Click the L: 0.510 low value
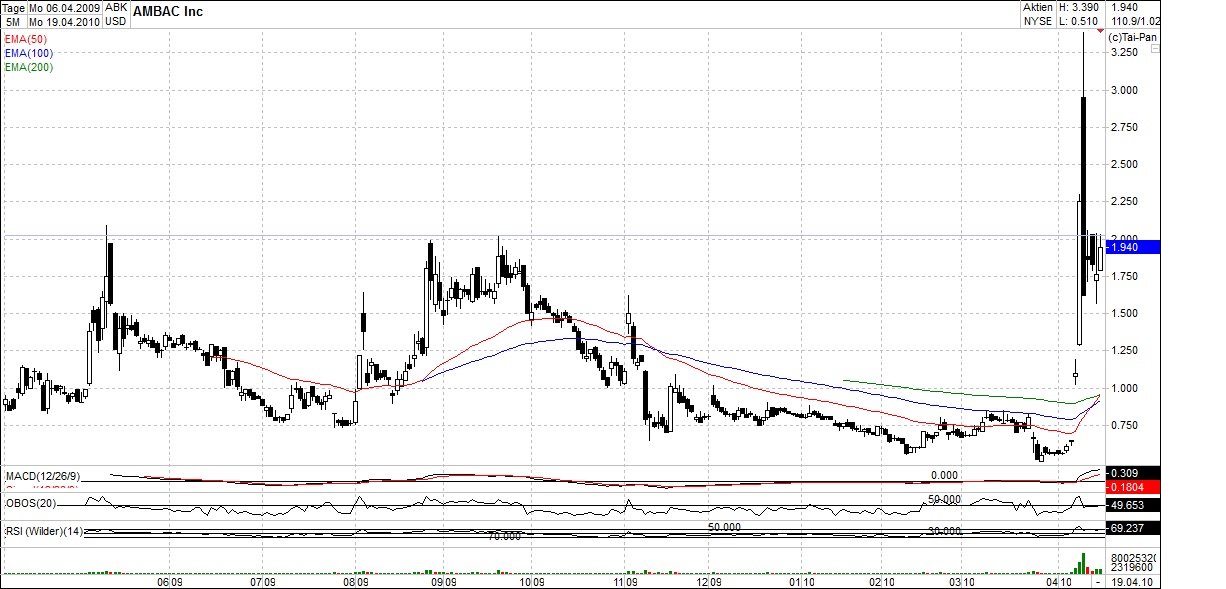This screenshot has width=1226, height=589. [1081, 20]
